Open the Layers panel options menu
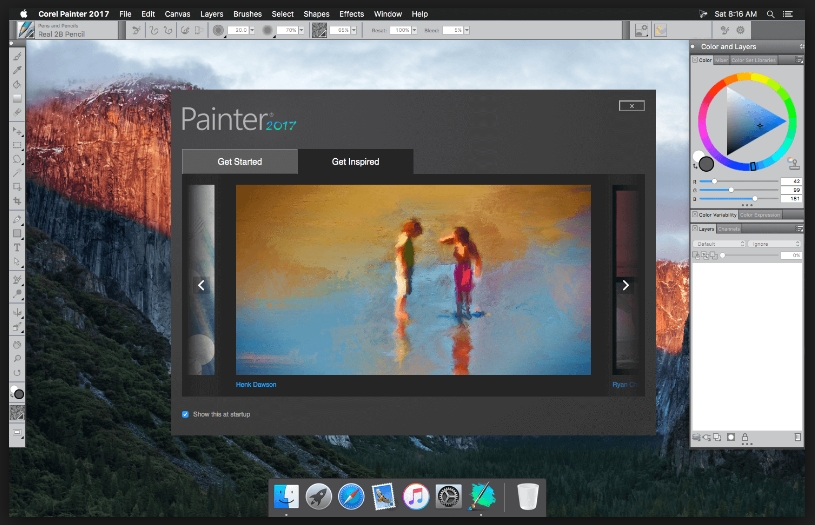This screenshot has height=525, width=815. click(799, 229)
